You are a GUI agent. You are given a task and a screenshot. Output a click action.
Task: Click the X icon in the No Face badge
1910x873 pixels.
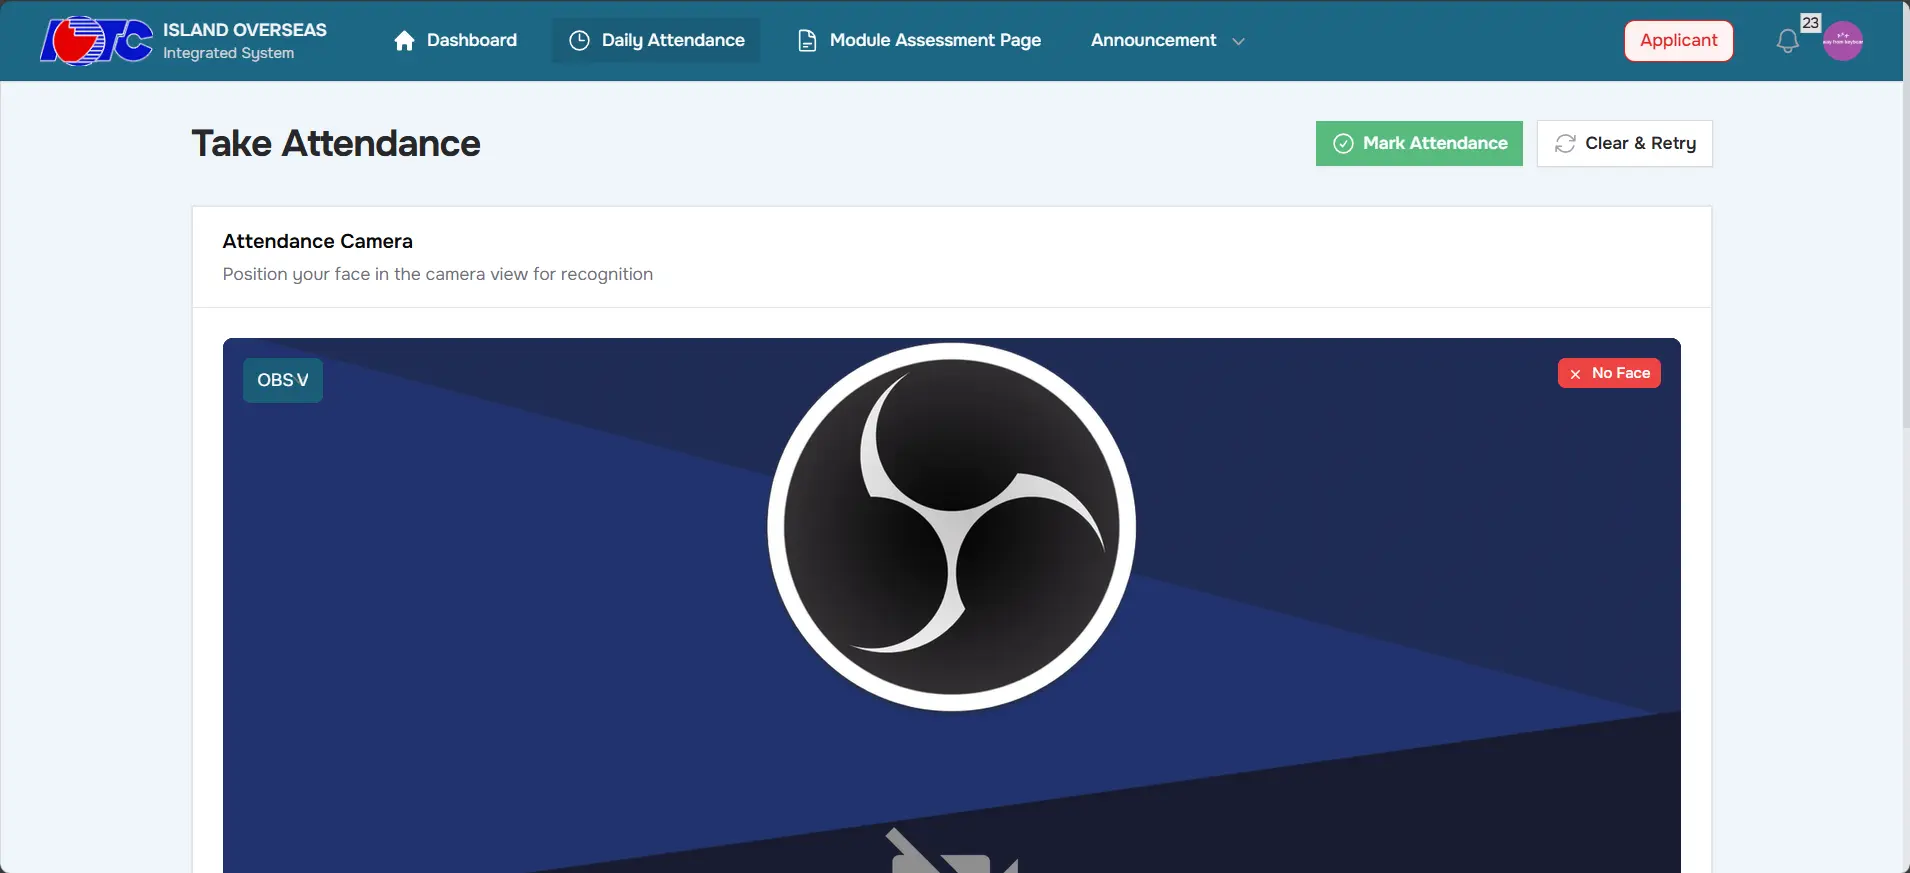[1575, 374]
